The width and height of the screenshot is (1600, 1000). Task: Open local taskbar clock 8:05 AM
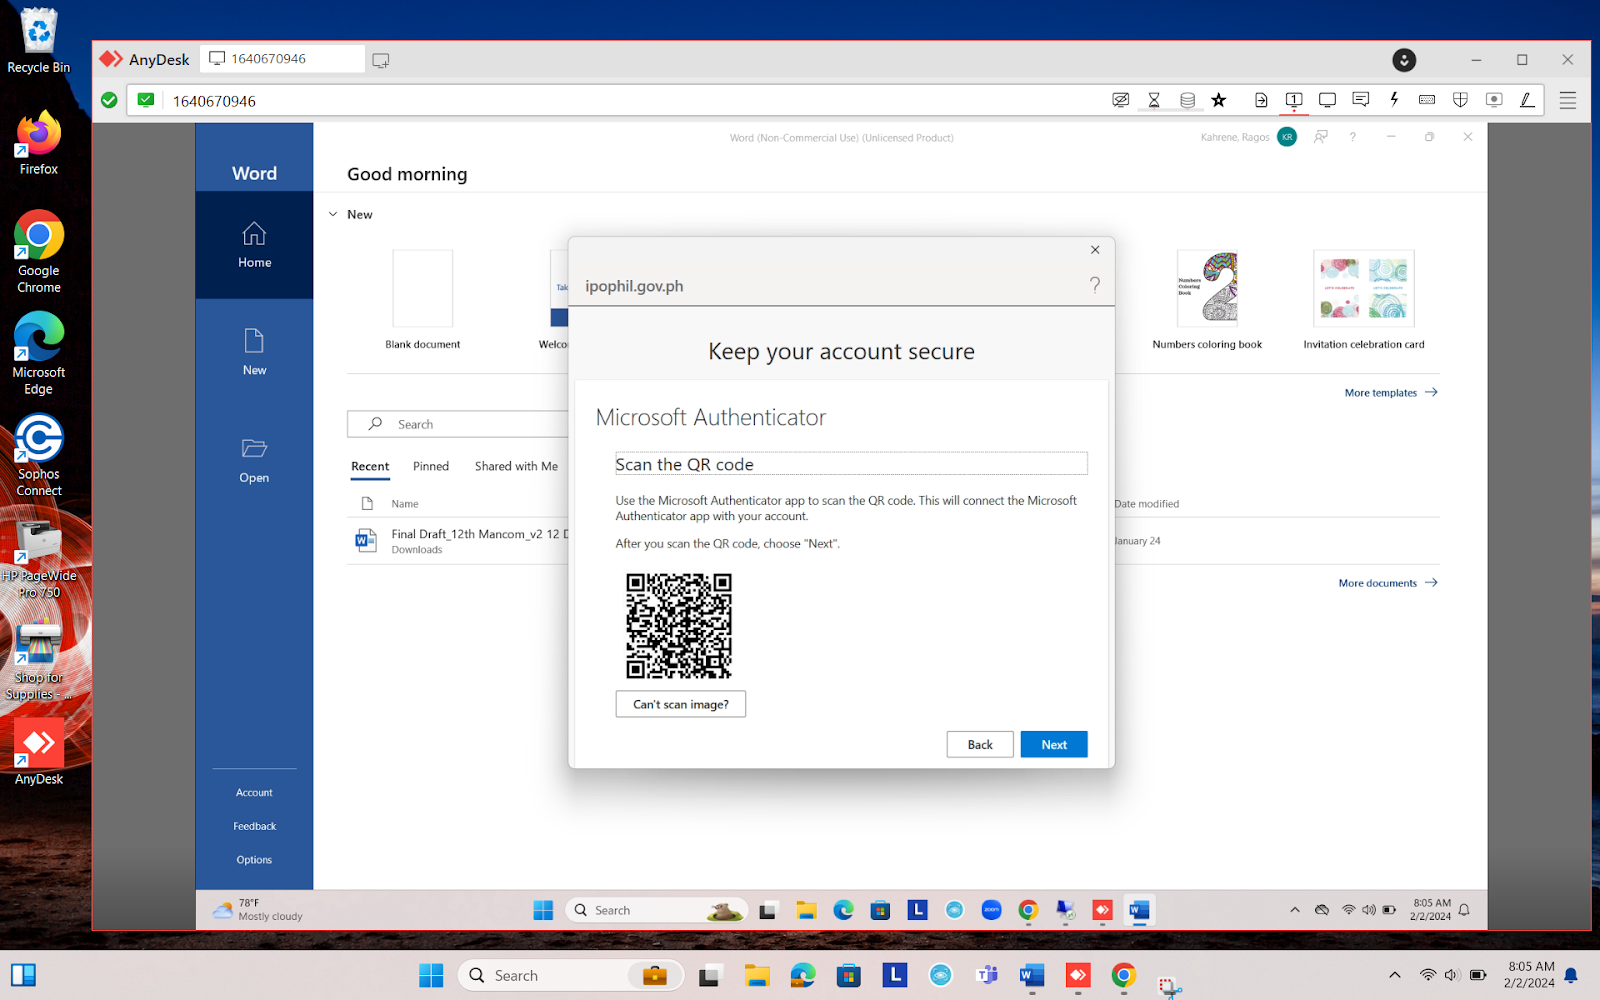1530,975
